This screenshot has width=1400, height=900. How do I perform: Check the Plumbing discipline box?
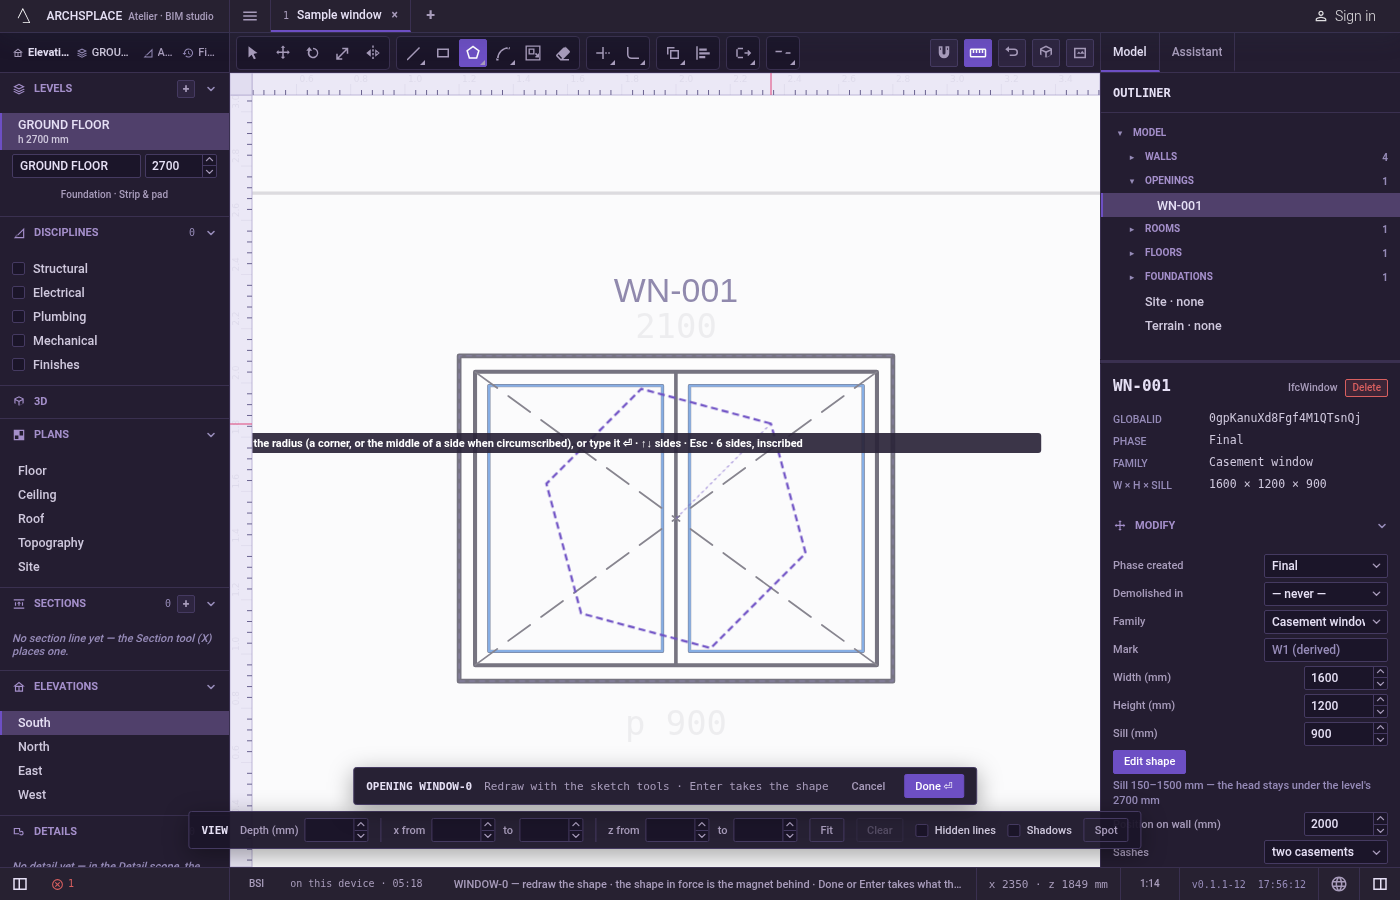(18, 317)
